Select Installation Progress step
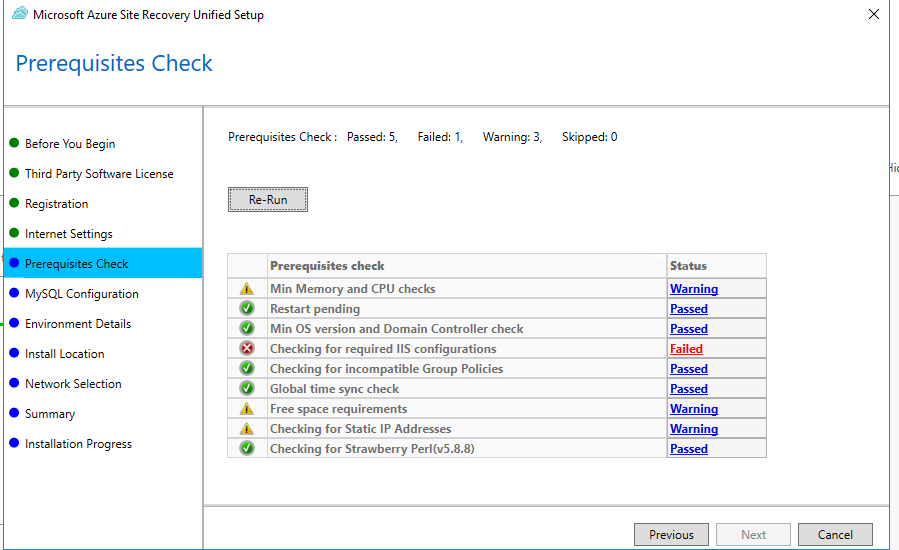 [79, 444]
